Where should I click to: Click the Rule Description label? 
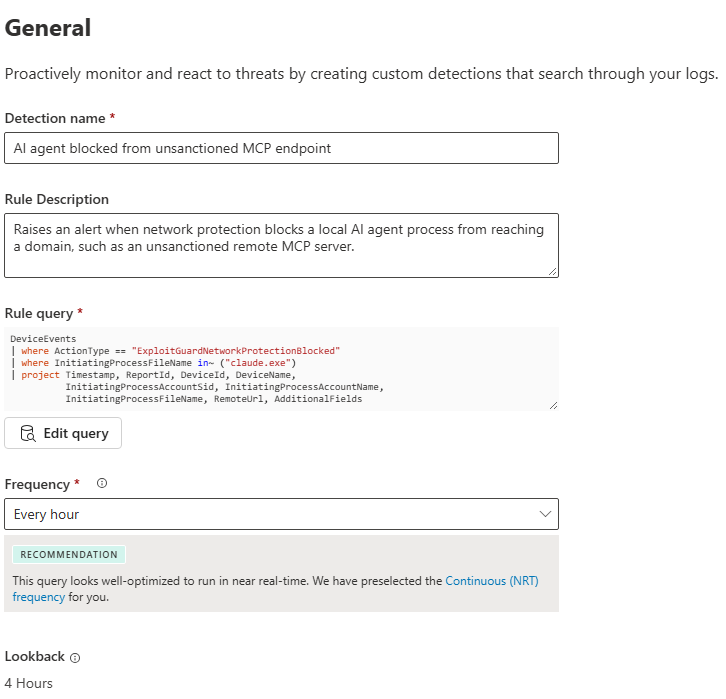click(56, 199)
